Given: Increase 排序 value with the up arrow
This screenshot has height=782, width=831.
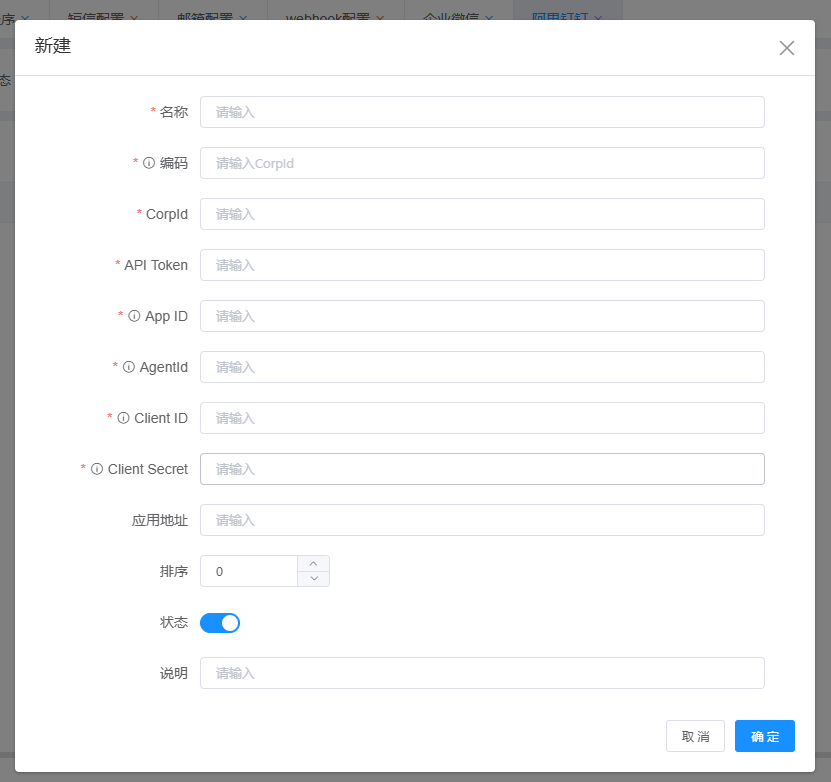Looking at the screenshot, I should coord(314,564).
